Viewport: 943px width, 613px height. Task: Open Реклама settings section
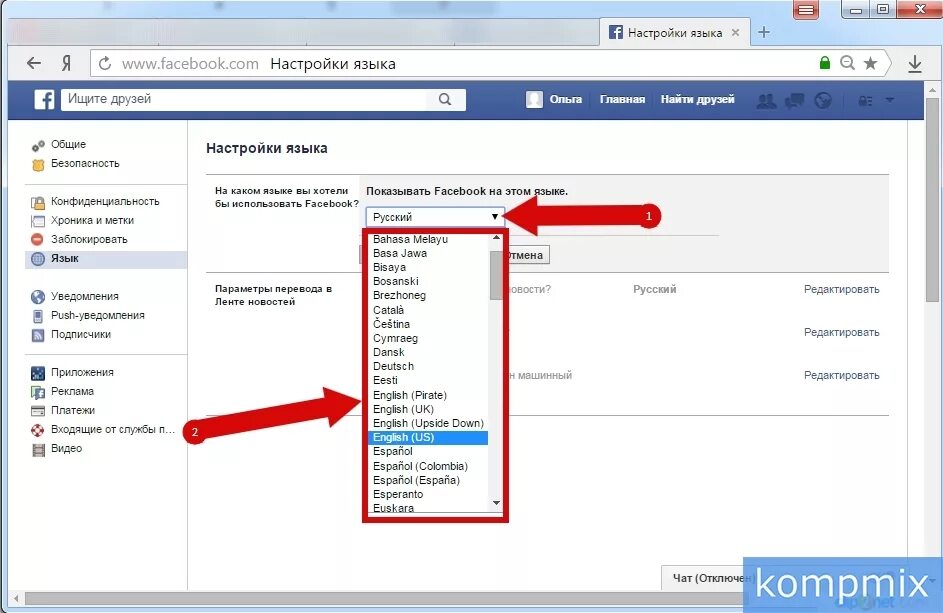72,392
